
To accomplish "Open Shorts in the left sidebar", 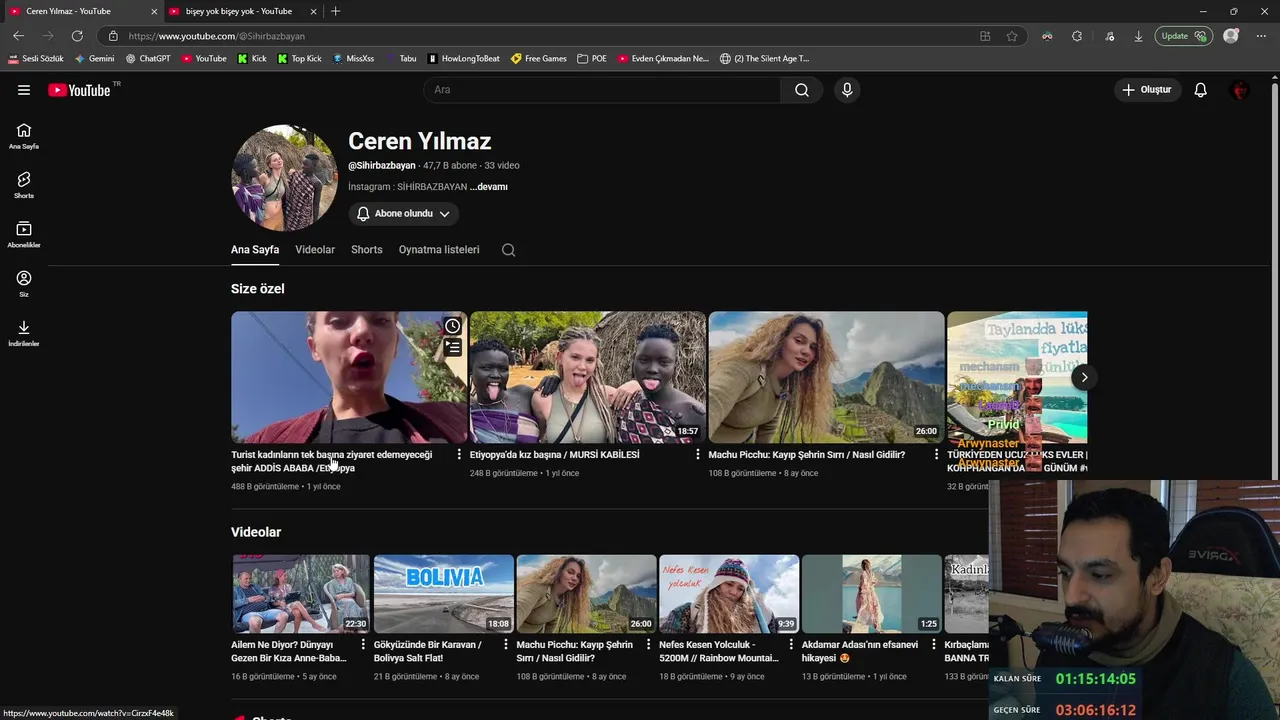I will (x=24, y=185).
